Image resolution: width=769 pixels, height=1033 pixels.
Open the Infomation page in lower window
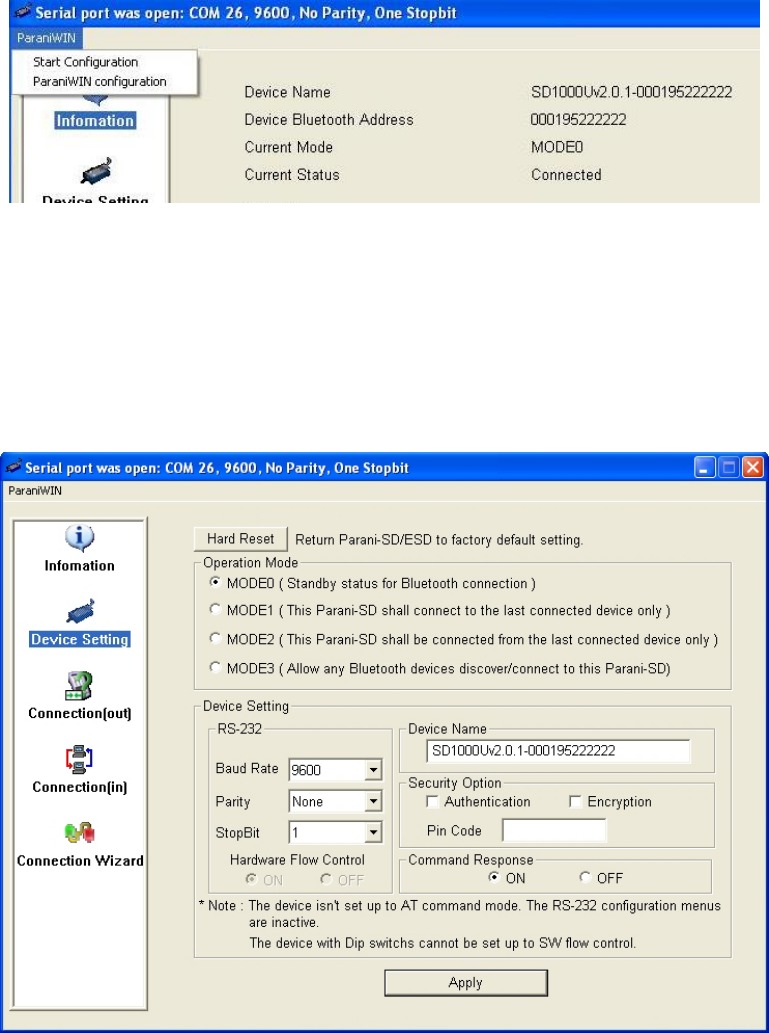point(79,548)
